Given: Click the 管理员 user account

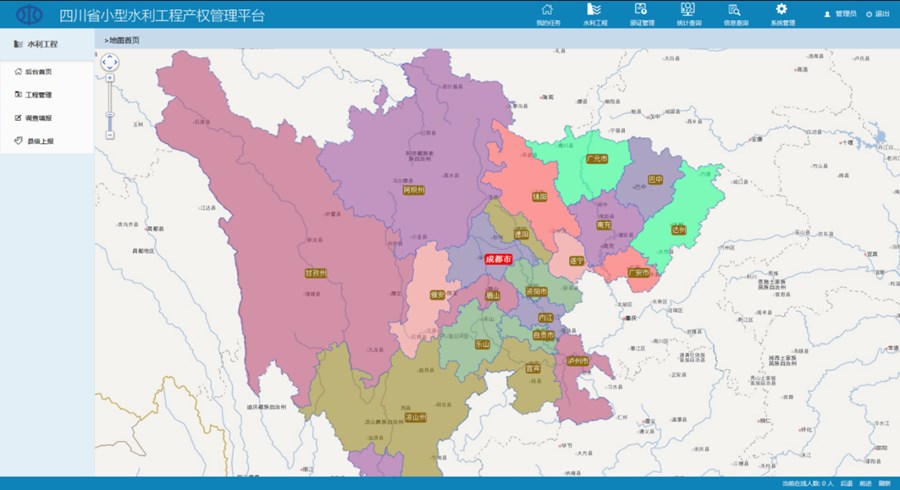Looking at the screenshot, I should tap(840, 14).
